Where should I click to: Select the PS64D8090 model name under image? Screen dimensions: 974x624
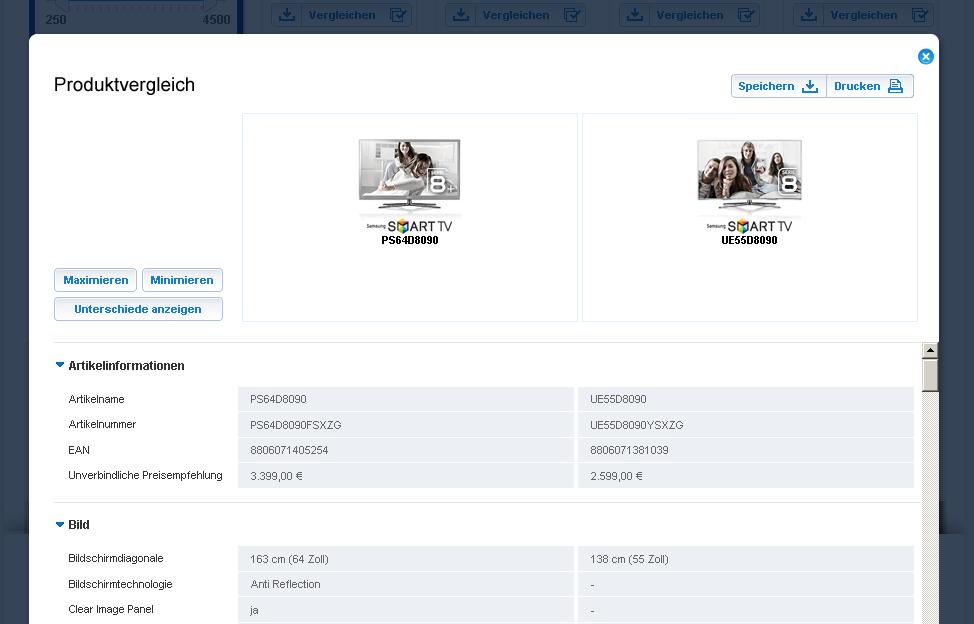click(410, 240)
